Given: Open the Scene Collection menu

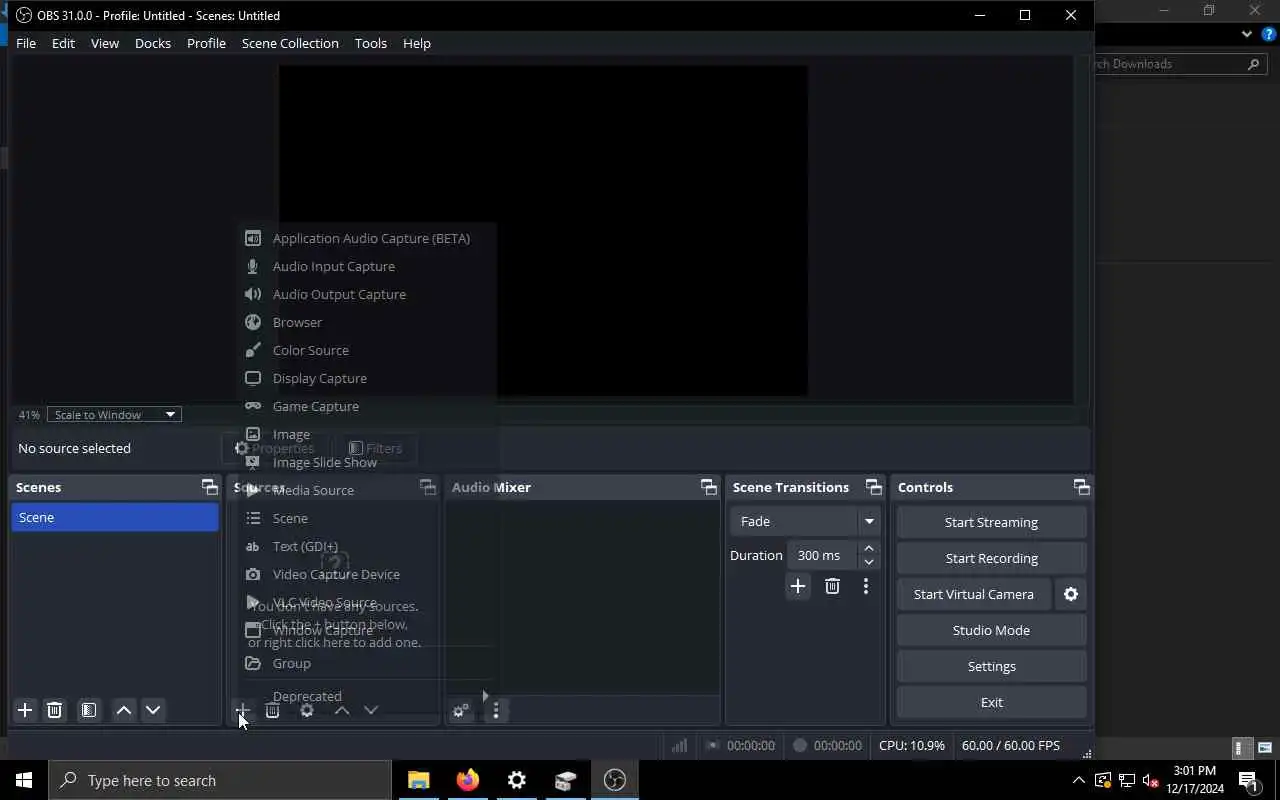Looking at the screenshot, I should 290,43.
